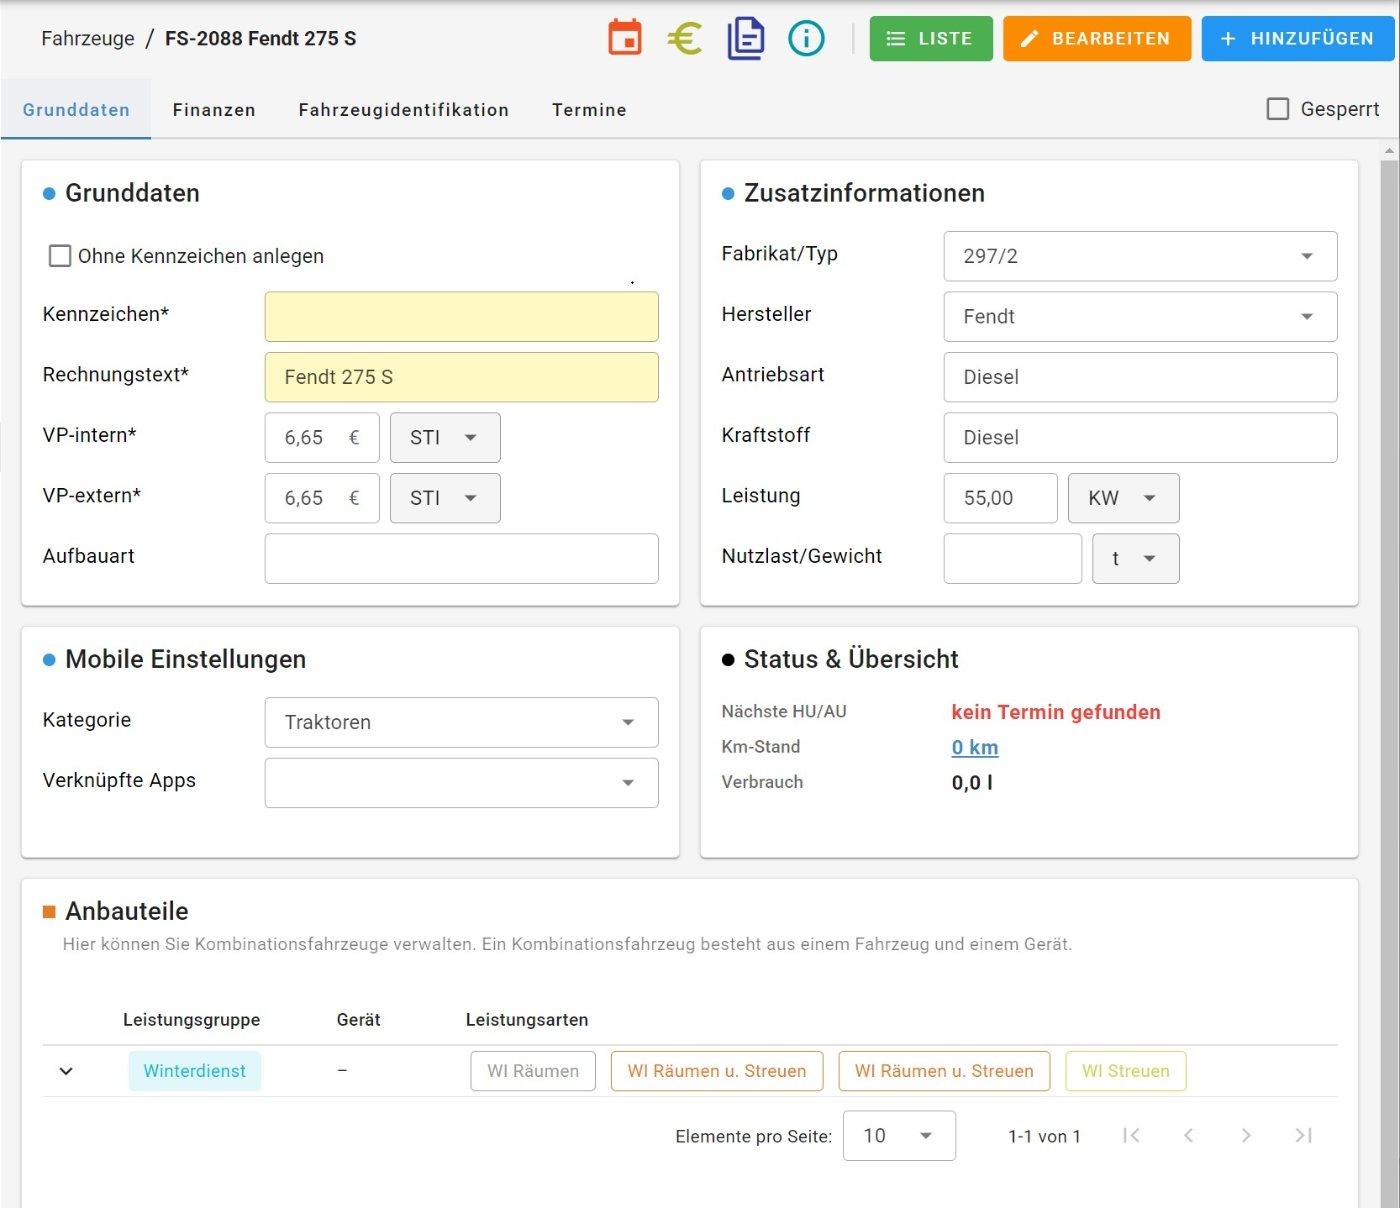1400x1208 pixels.
Task: Open the blue documents icon
Action: point(746,38)
